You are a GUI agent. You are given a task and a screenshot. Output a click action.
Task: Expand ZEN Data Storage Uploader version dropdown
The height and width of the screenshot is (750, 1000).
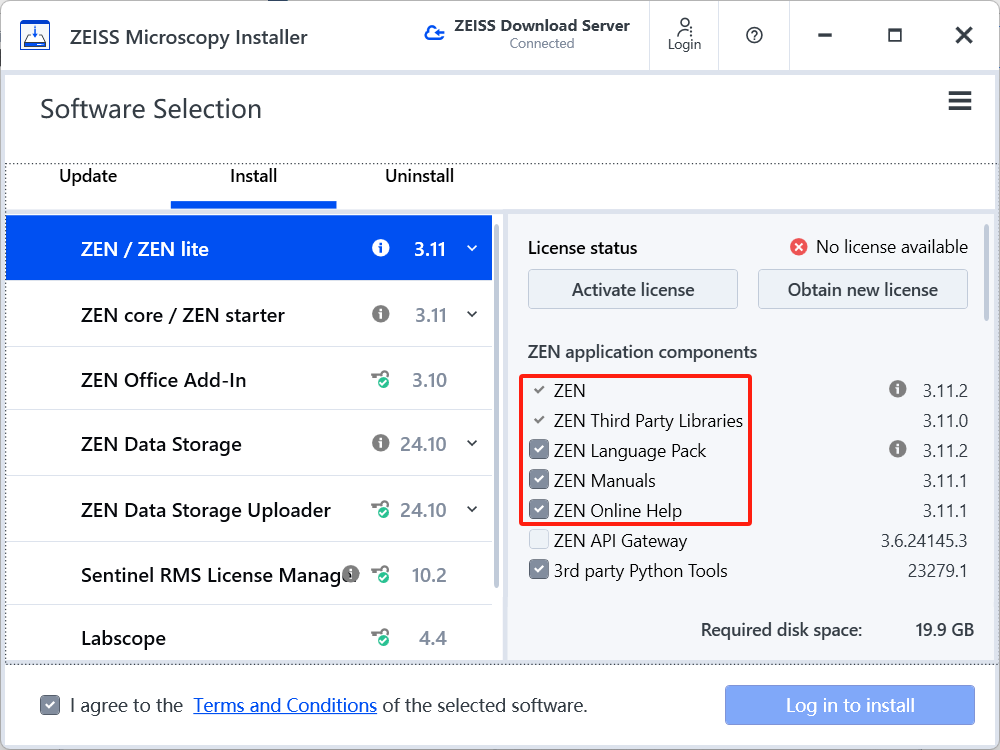coord(472,509)
